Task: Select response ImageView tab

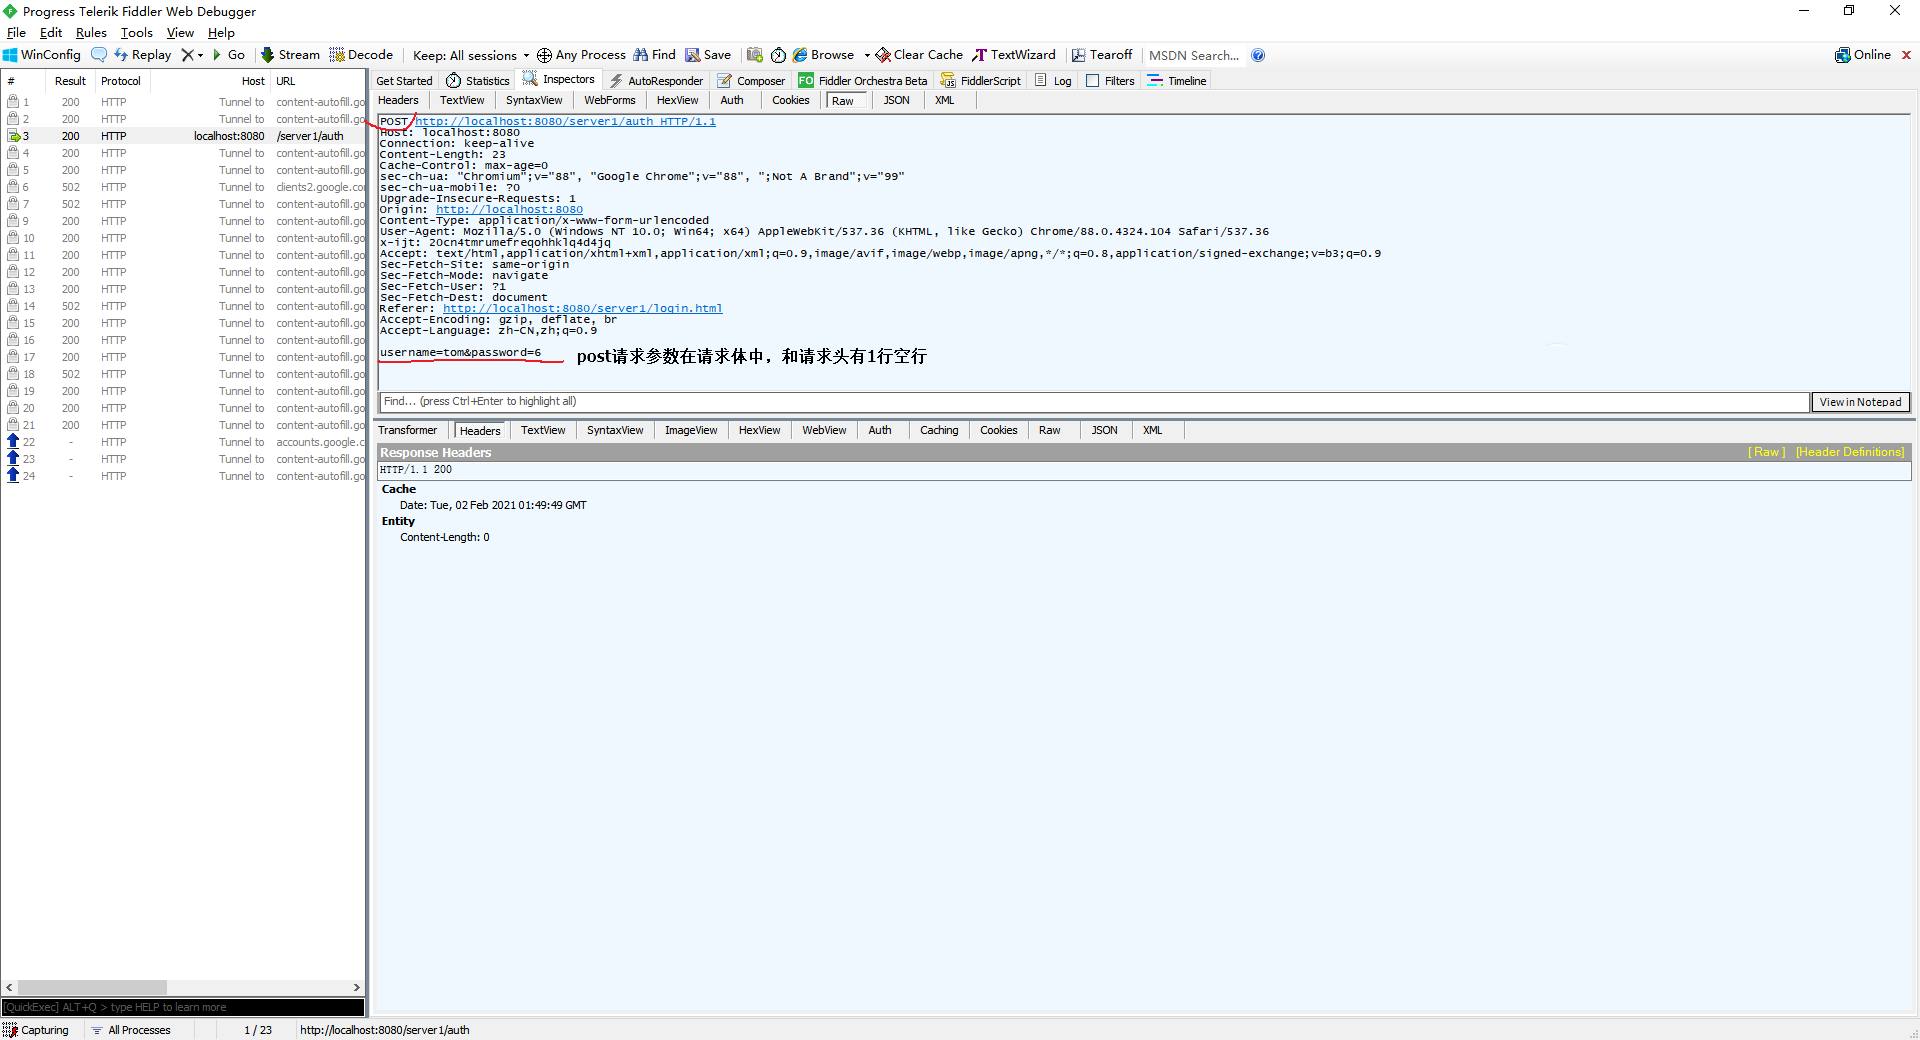Action: coord(691,430)
